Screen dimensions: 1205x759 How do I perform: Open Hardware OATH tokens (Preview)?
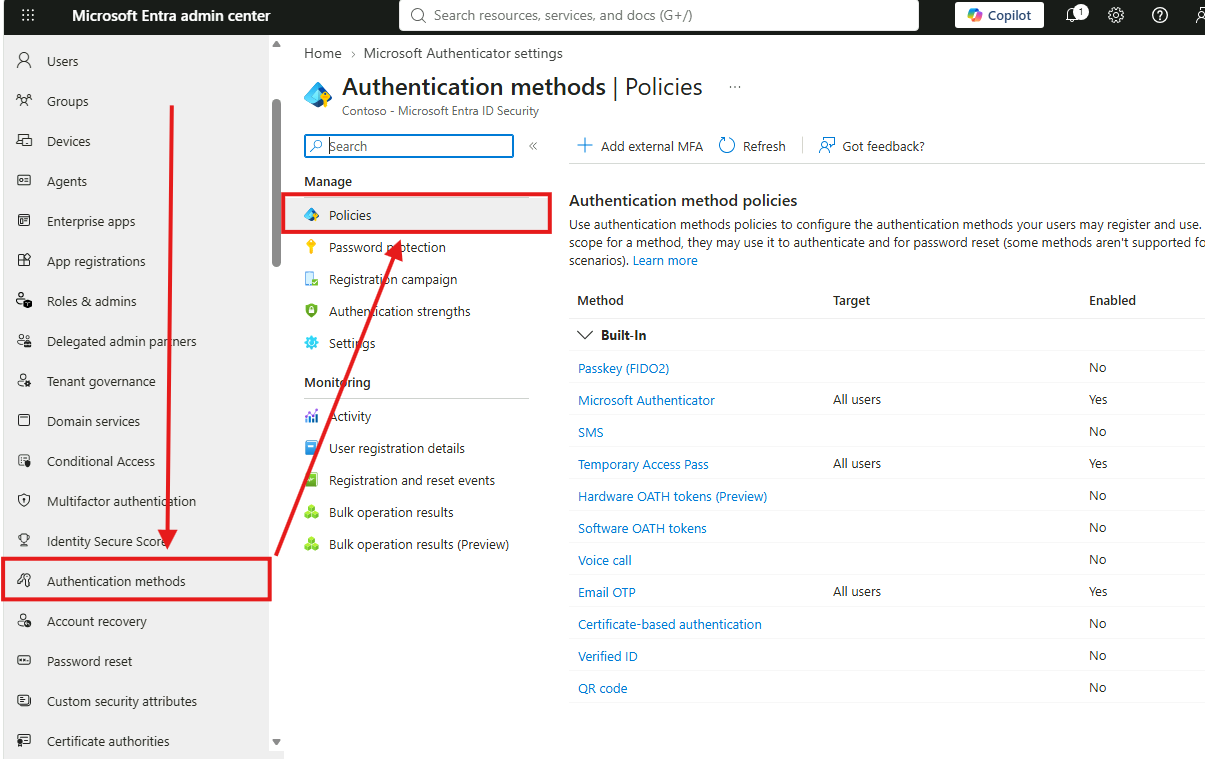tap(672, 496)
